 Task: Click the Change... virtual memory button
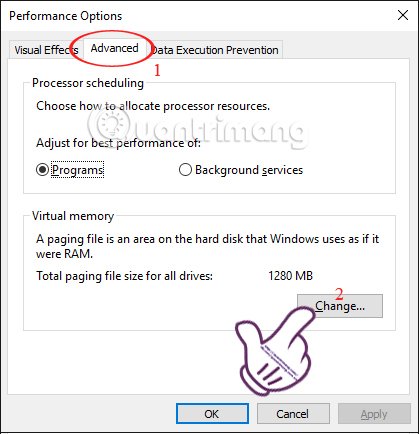coord(340,306)
